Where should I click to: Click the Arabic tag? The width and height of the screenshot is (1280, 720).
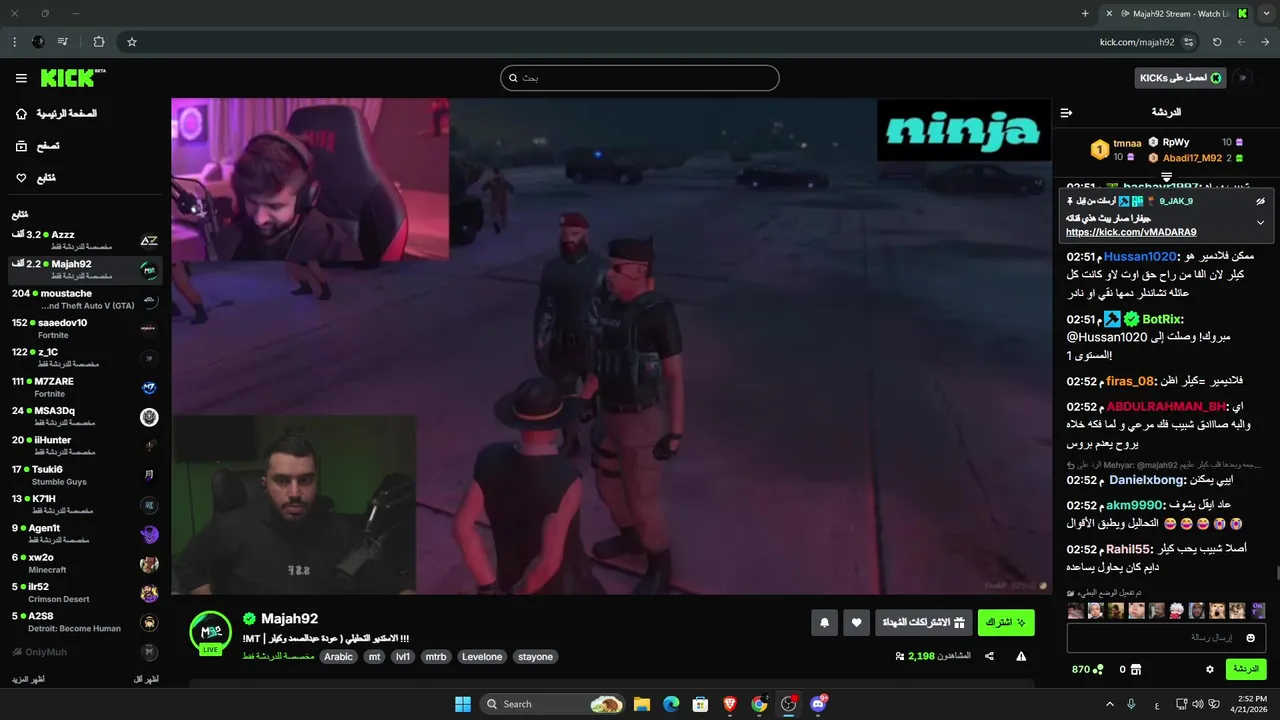click(x=338, y=657)
